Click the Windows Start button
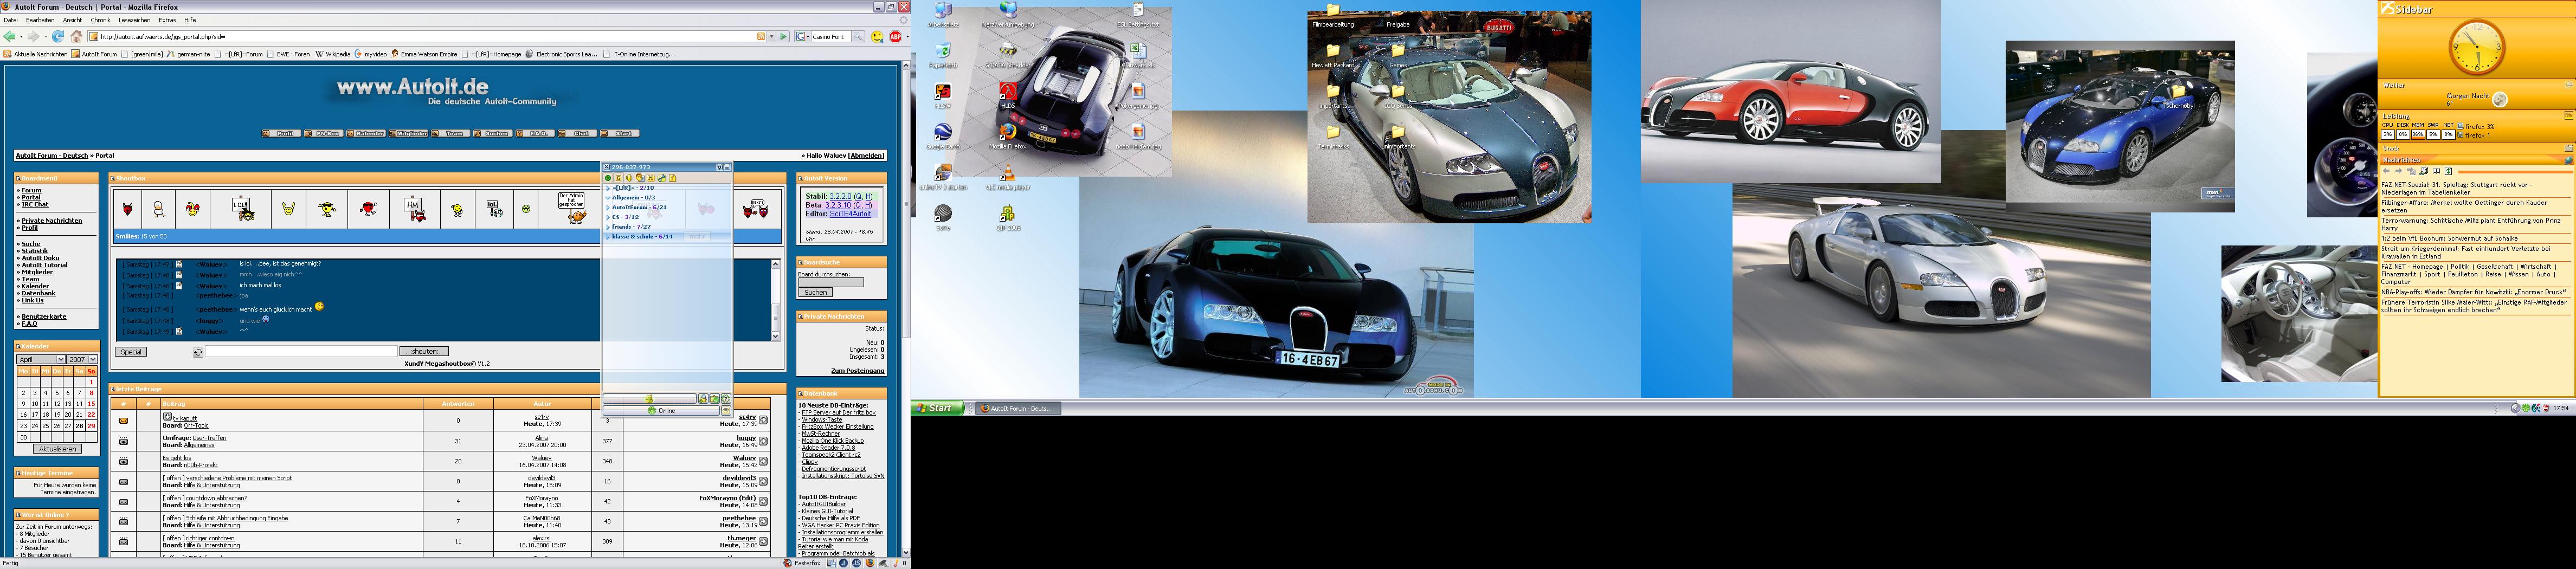 (x=937, y=408)
